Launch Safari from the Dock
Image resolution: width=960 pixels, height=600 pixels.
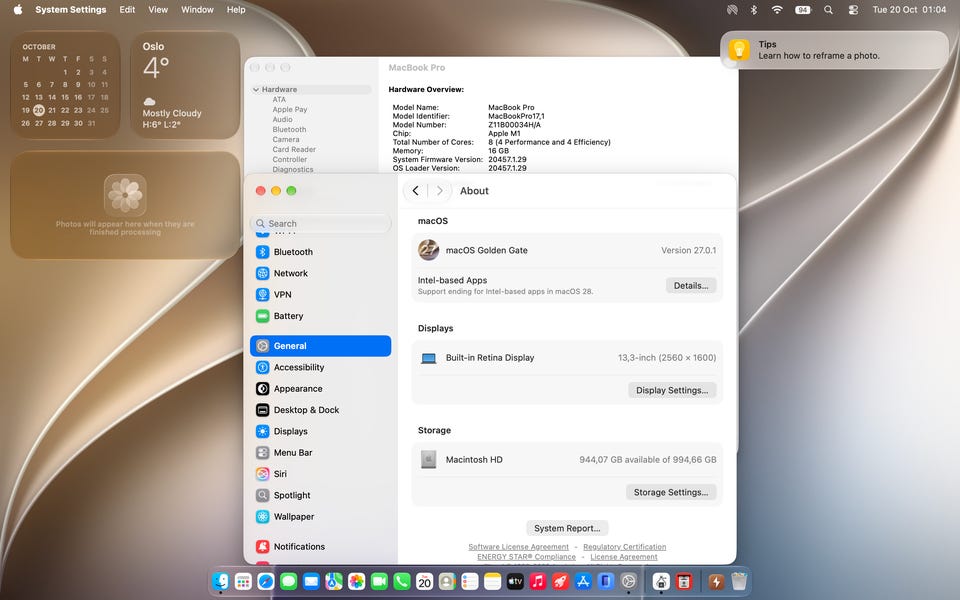(266, 581)
